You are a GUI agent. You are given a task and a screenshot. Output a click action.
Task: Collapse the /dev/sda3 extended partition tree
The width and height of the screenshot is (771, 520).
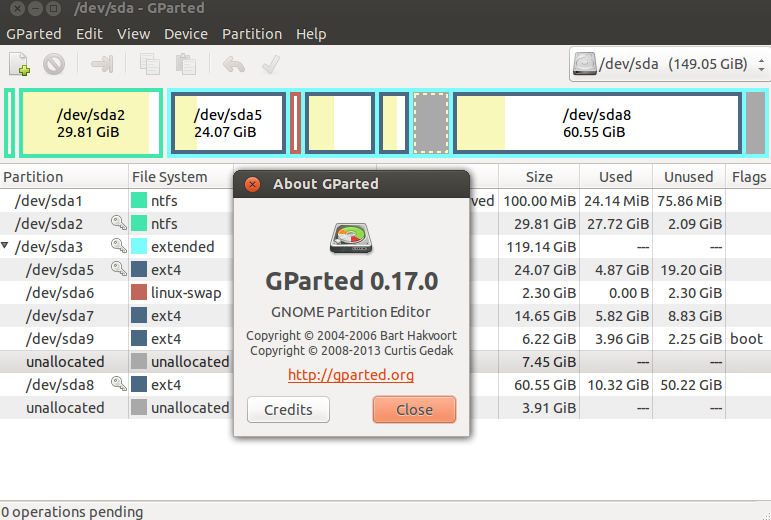click(5, 245)
